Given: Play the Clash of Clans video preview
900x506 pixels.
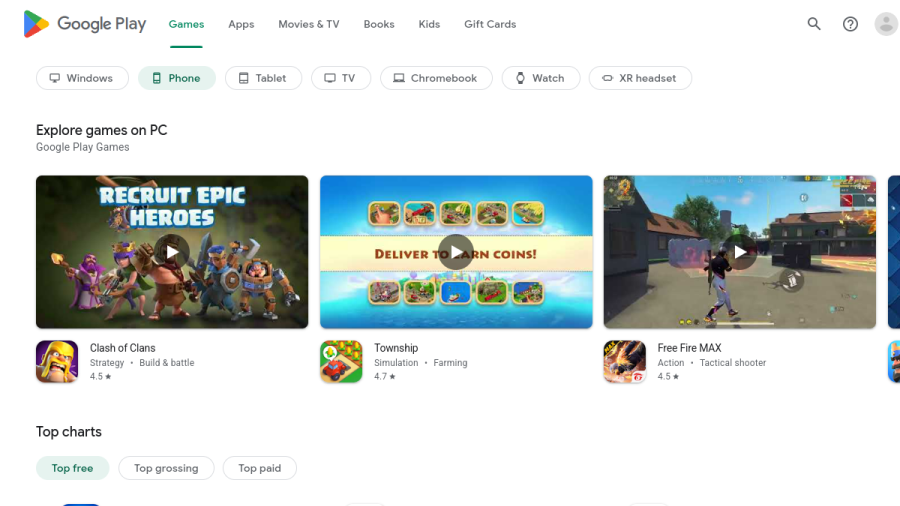Looking at the screenshot, I should pyautogui.click(x=172, y=252).
